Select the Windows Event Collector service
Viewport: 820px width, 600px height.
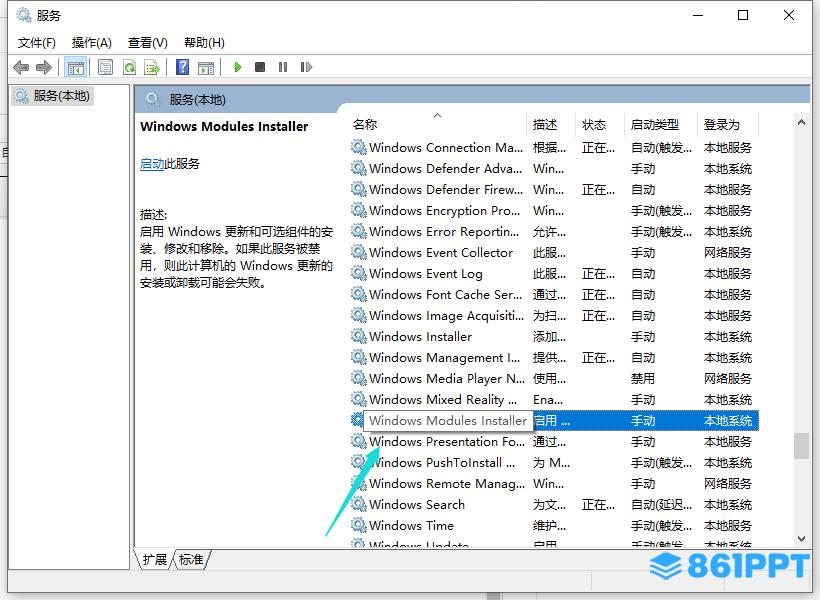point(553,253)
